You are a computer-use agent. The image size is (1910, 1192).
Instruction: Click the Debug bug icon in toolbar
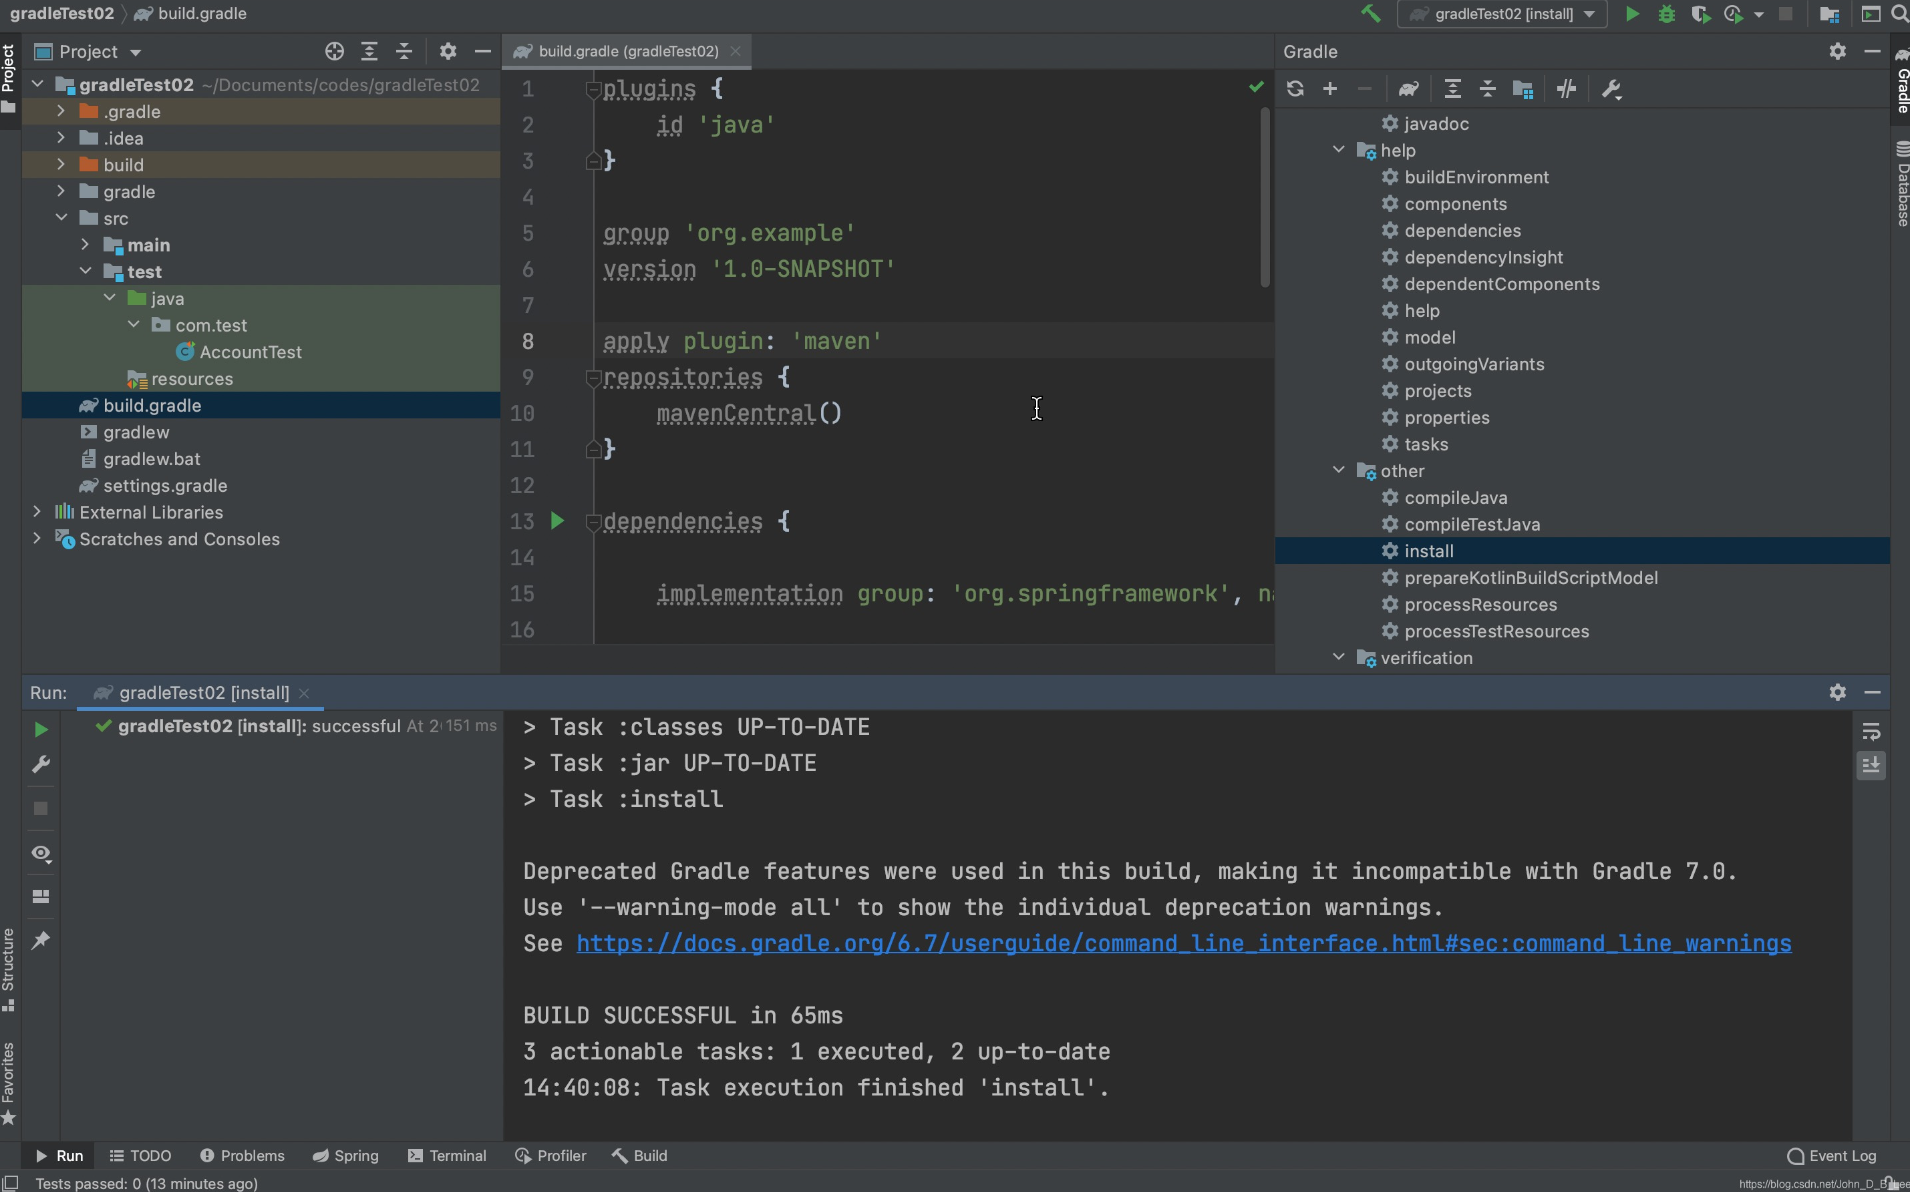tap(1666, 14)
